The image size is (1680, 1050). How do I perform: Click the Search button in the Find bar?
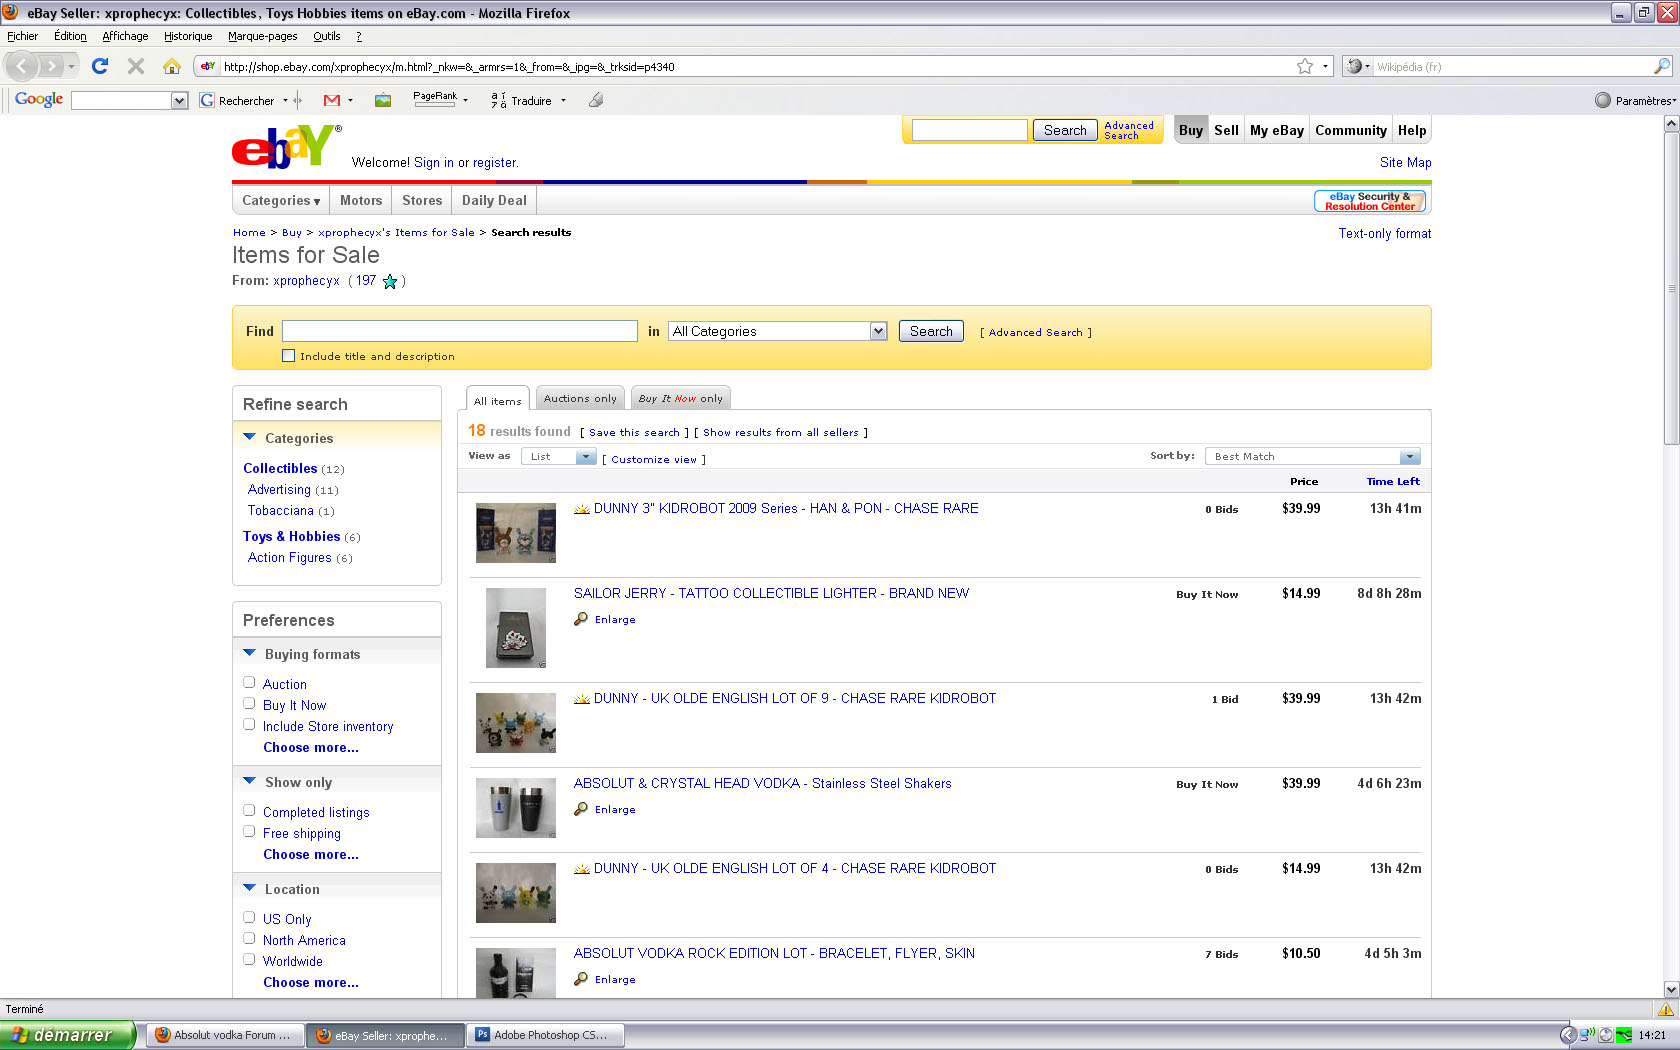(x=931, y=331)
